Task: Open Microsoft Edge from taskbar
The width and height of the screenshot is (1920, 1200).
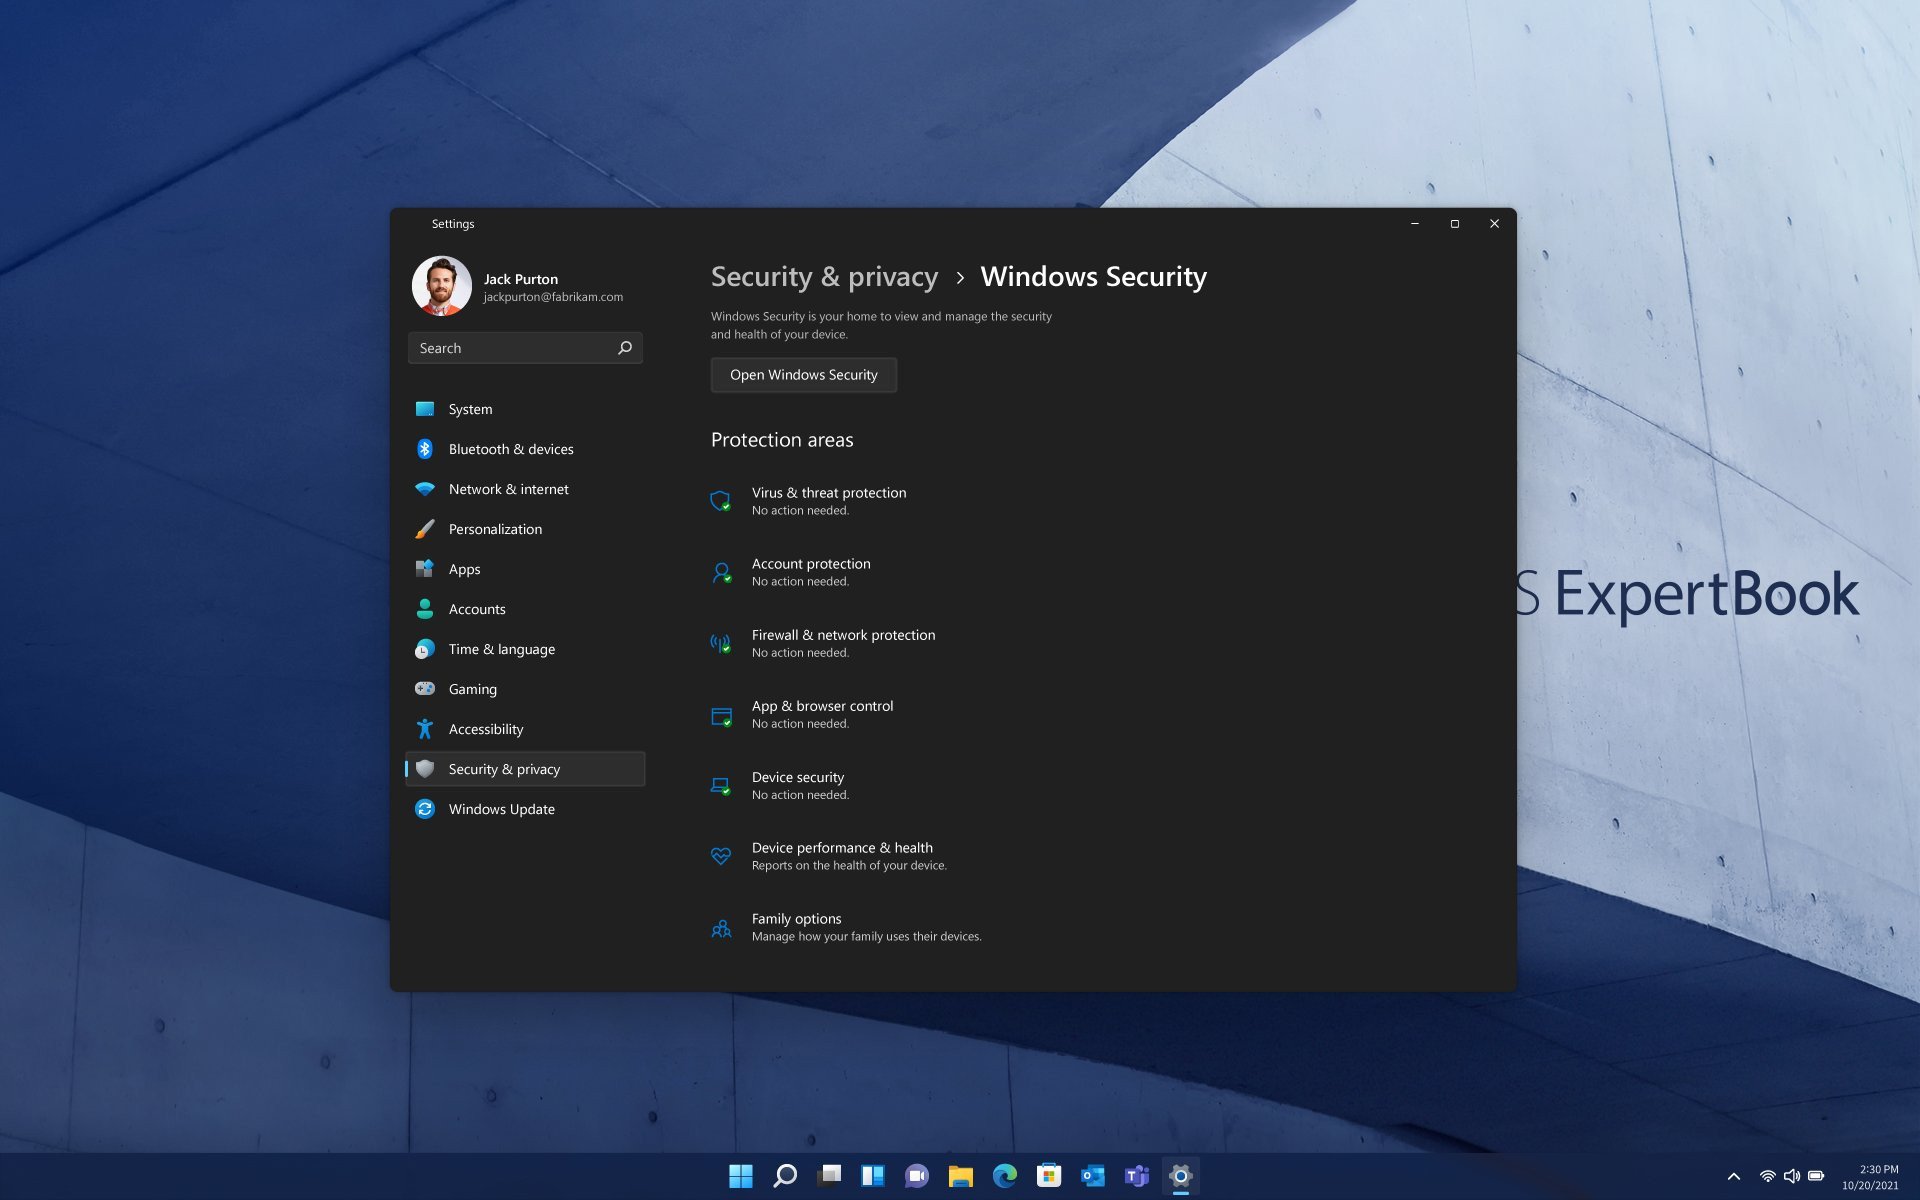Action: tap(1004, 1176)
